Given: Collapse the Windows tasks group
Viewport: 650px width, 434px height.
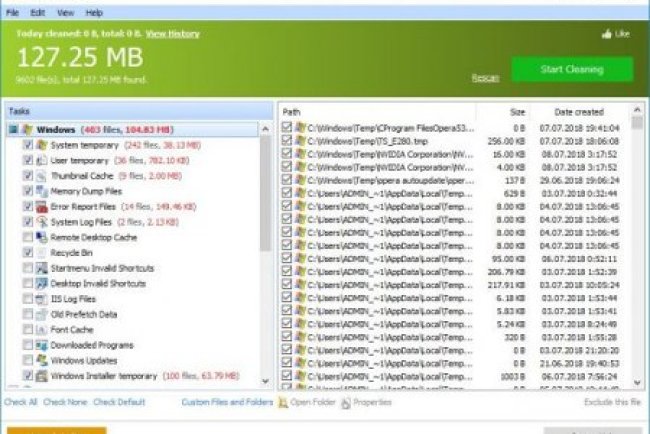Looking at the screenshot, I should click(x=12, y=130).
